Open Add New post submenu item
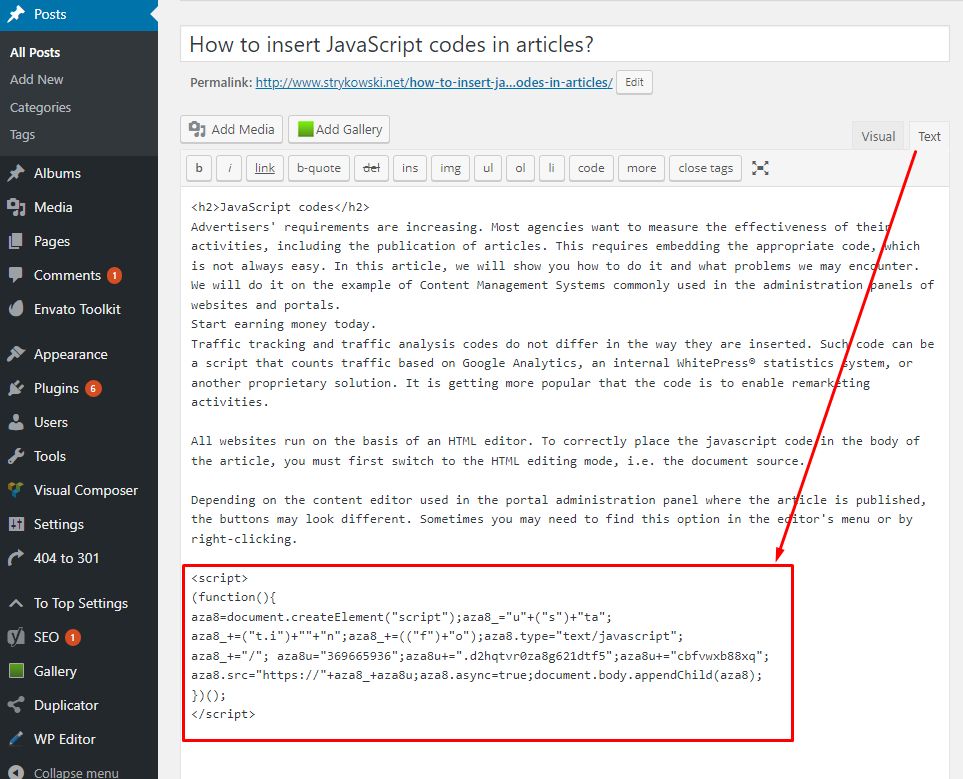963x779 pixels. coord(36,79)
